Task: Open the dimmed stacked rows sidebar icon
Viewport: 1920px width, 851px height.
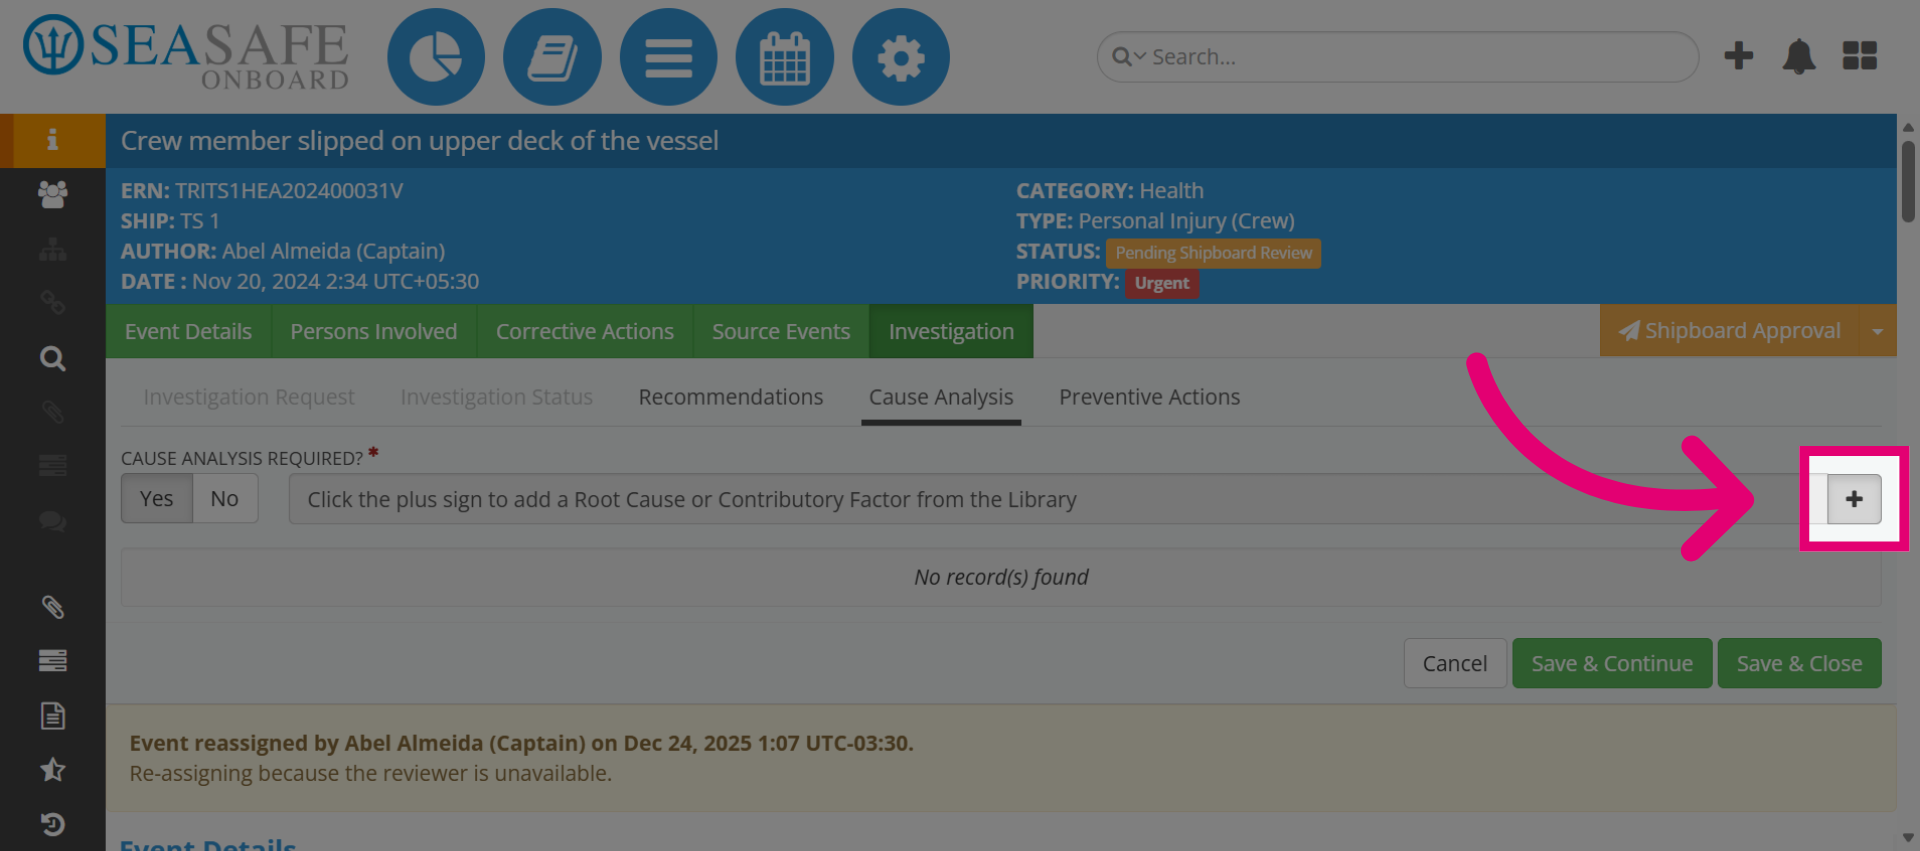Action: (52, 466)
